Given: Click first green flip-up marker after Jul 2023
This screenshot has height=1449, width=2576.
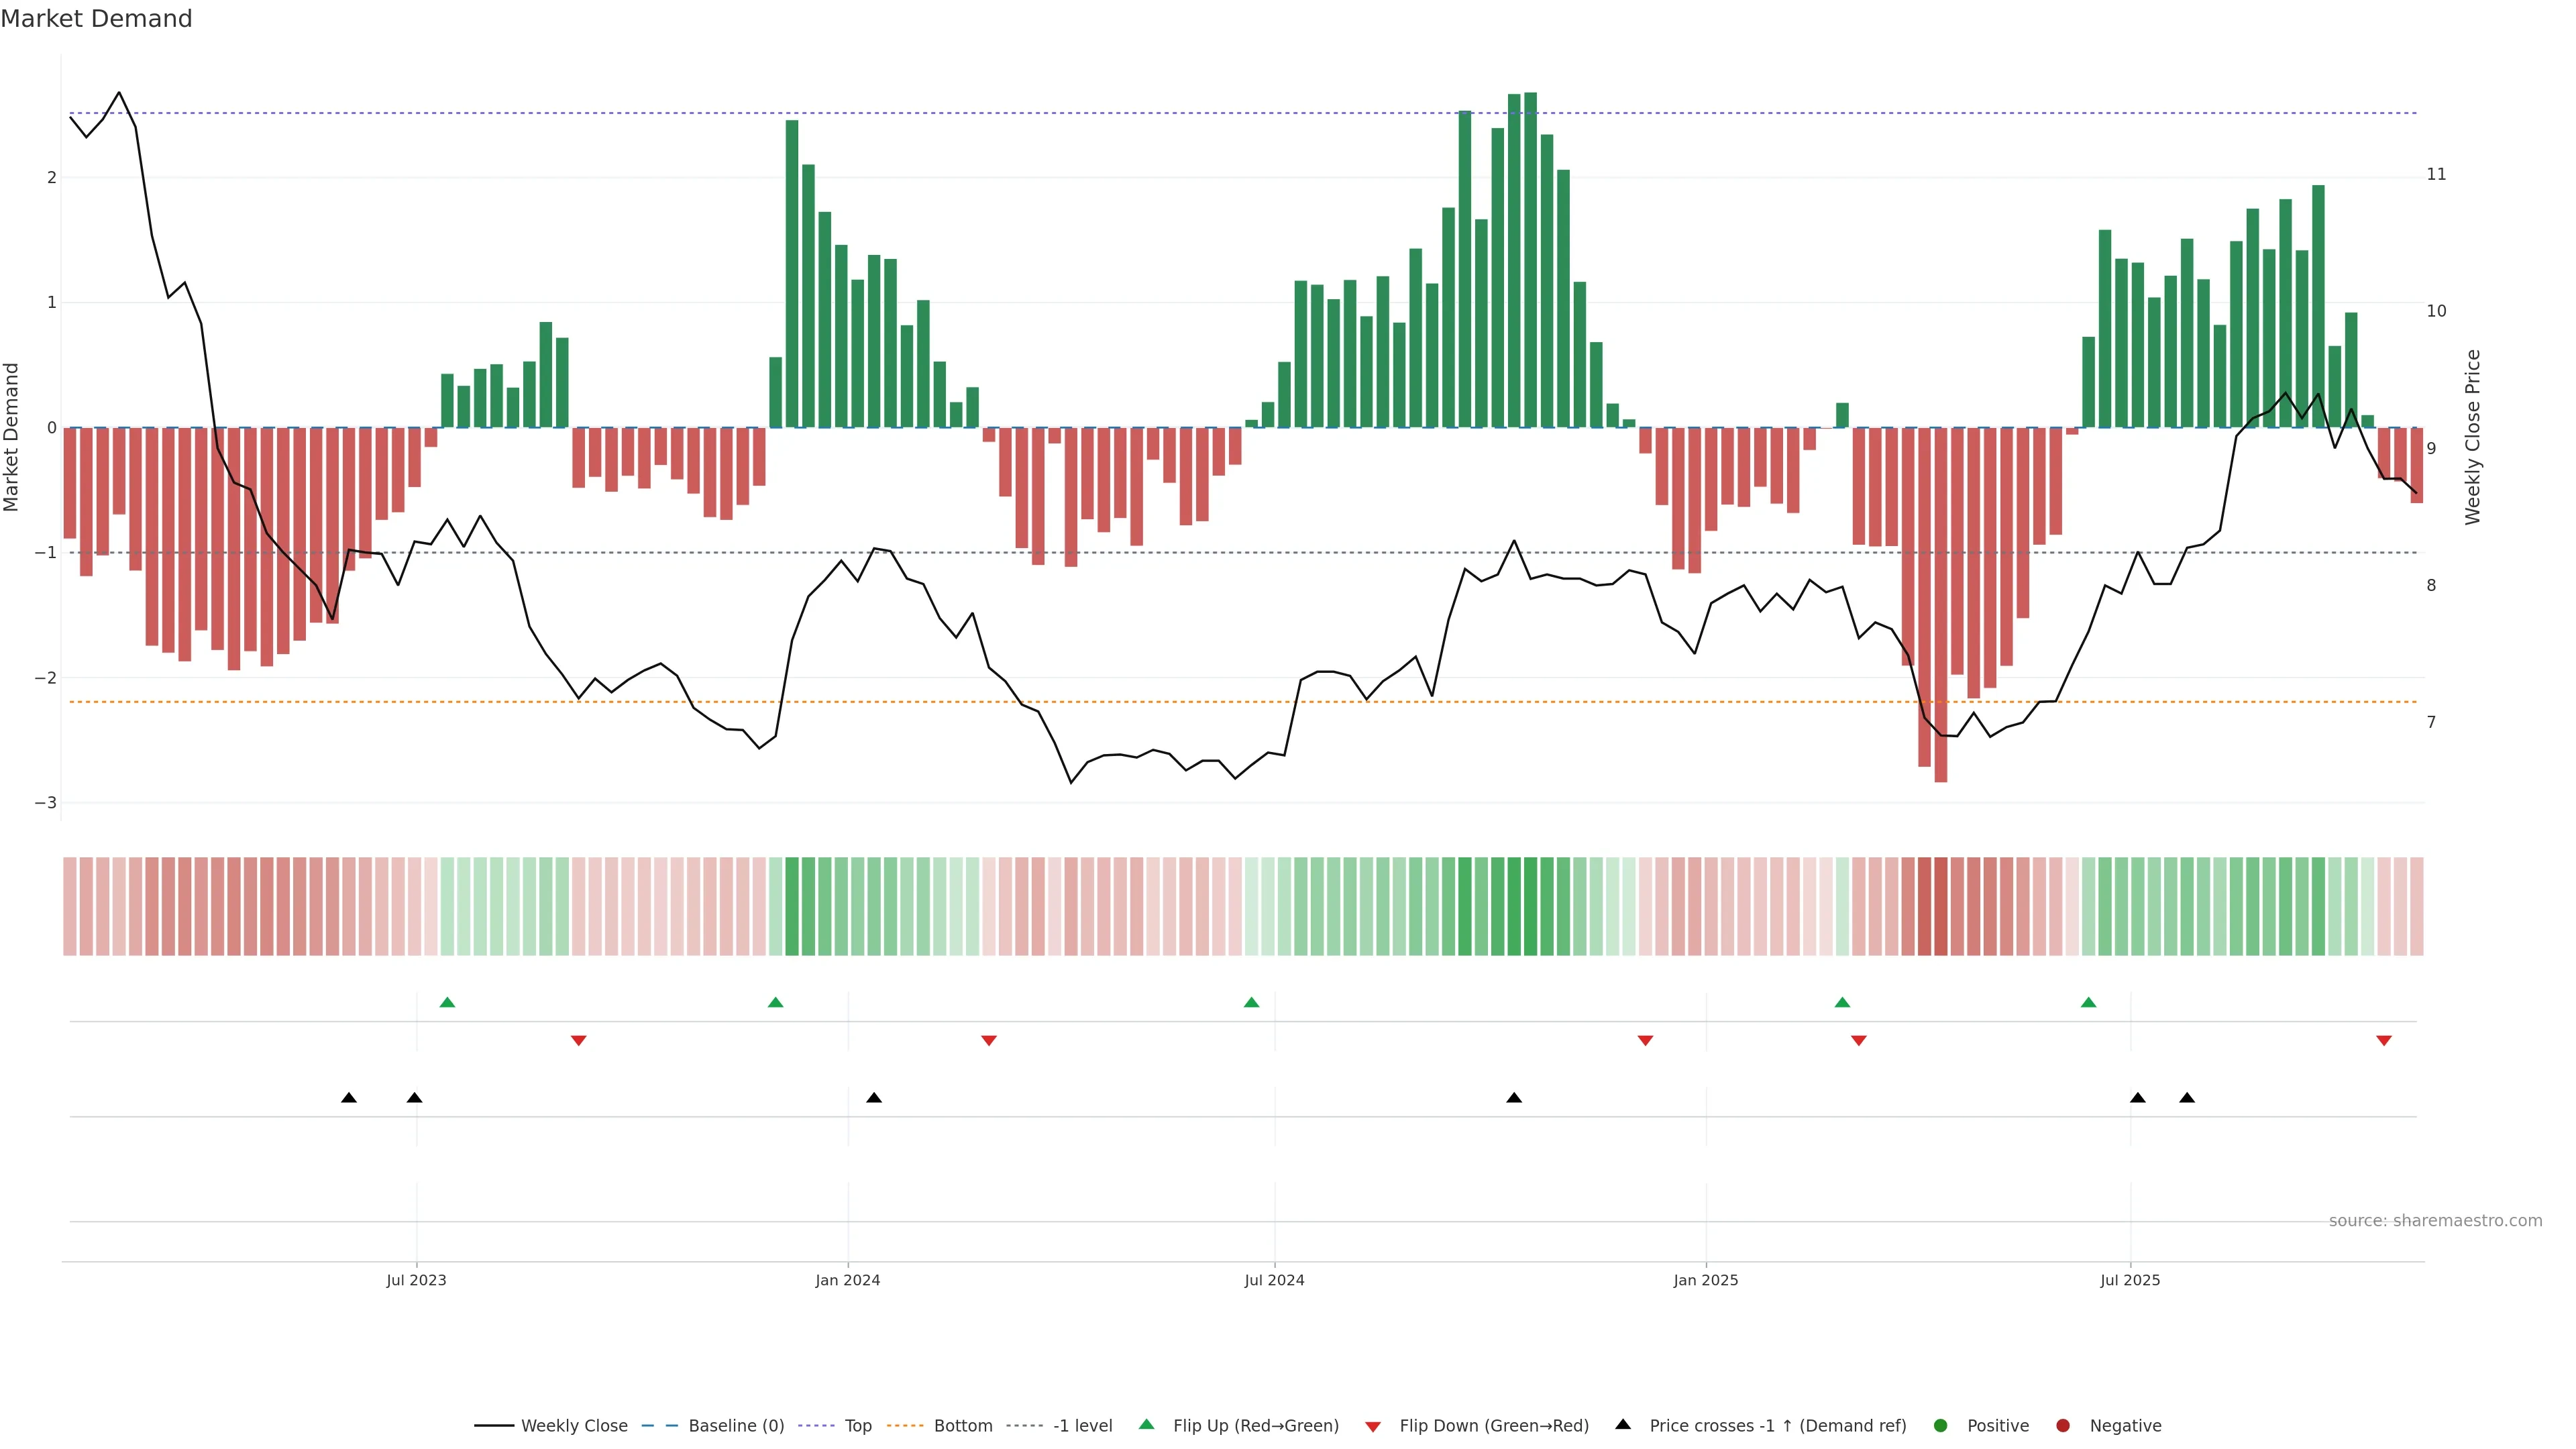Looking at the screenshot, I should point(447,1002).
